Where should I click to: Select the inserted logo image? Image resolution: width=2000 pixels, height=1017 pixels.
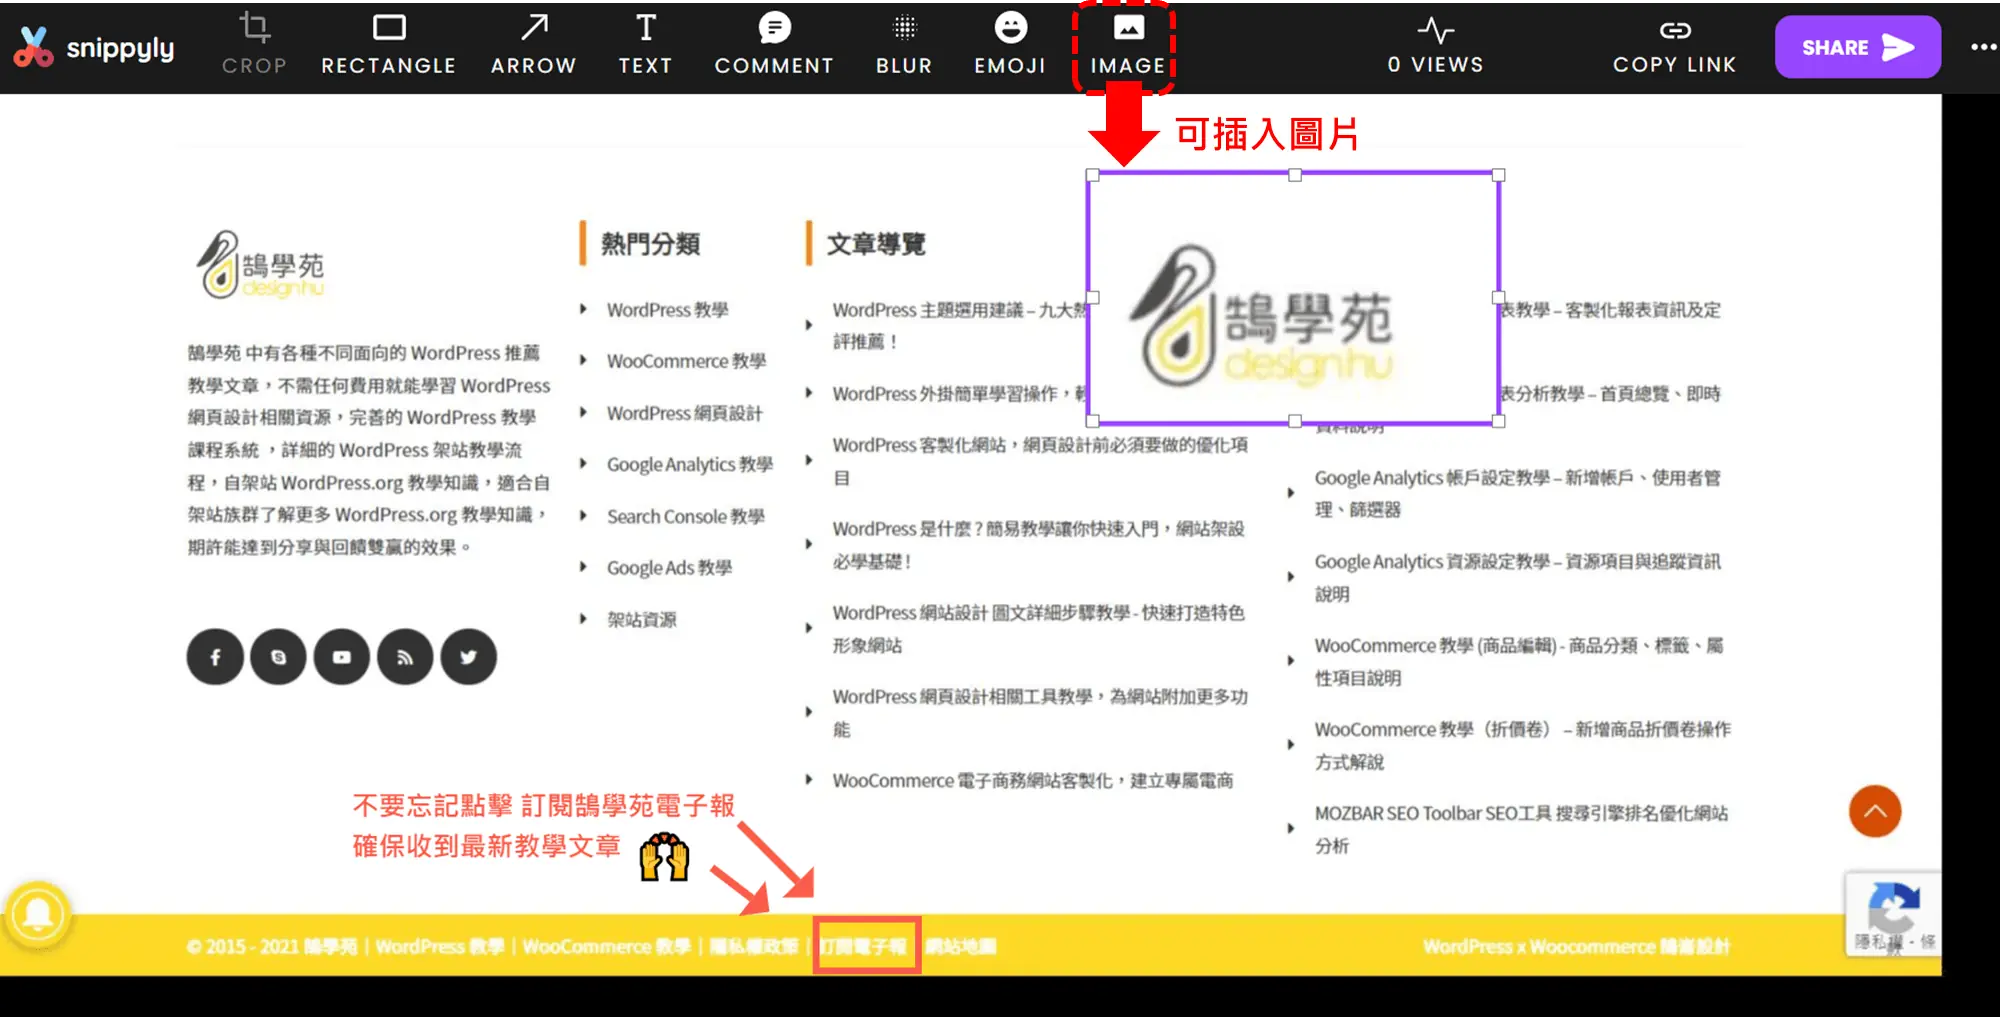coord(1294,298)
